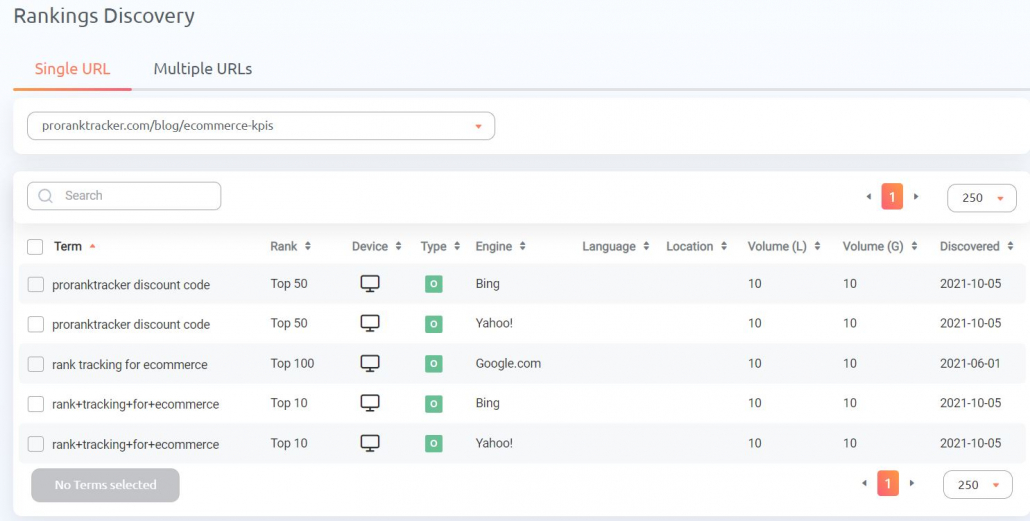Go to previous page using bottom left arrow
The image size is (1030, 521).
pyautogui.click(x=864, y=484)
